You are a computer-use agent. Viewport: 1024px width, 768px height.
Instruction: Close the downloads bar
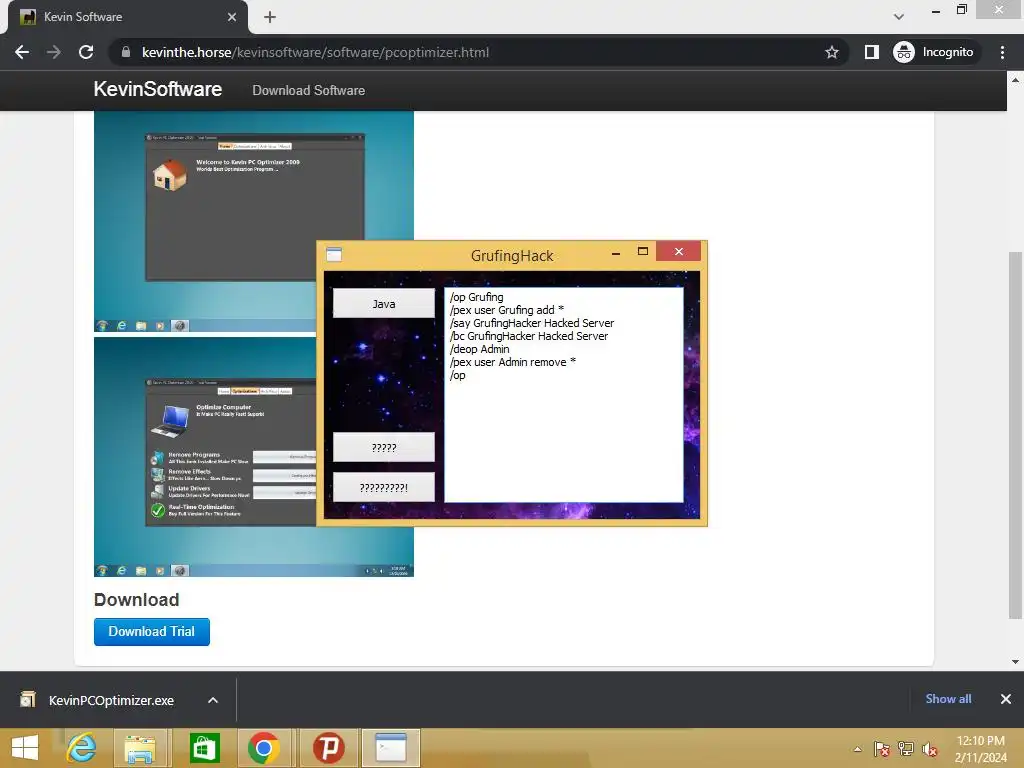tap(1006, 699)
